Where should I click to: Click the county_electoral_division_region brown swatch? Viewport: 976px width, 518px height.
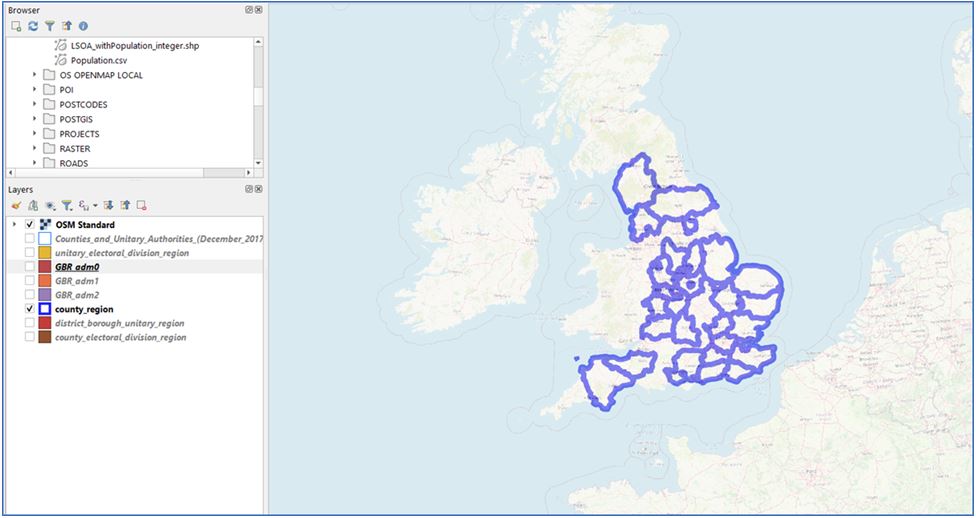45,337
